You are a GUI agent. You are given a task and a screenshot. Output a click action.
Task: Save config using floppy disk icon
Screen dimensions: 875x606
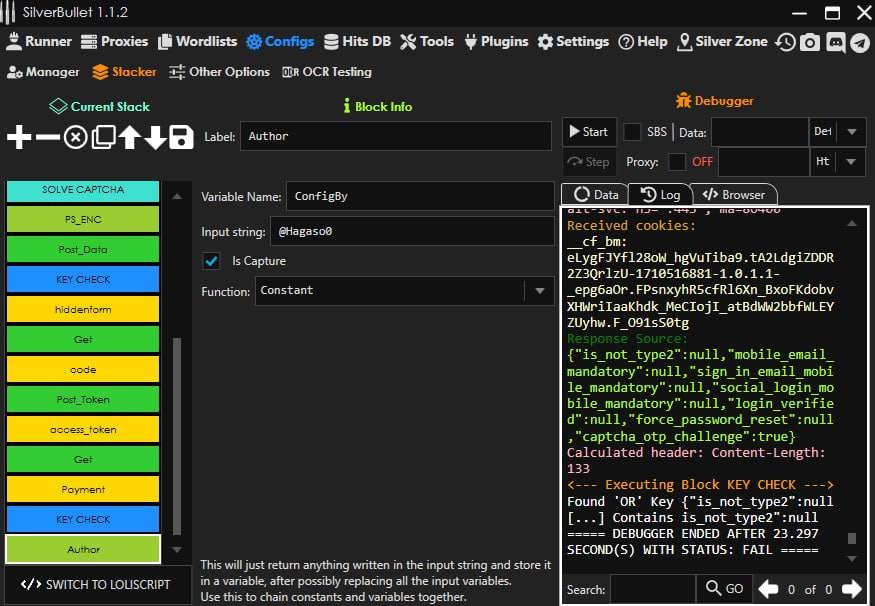coord(181,138)
